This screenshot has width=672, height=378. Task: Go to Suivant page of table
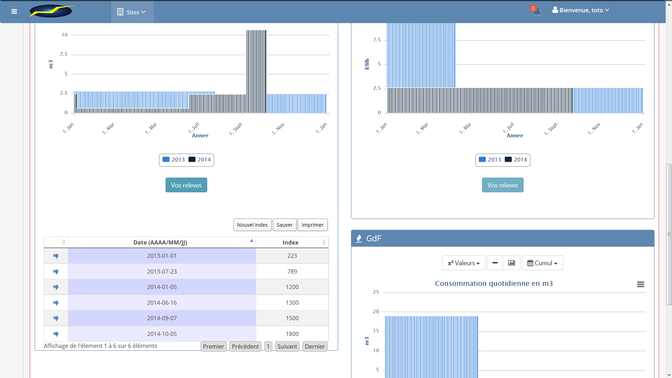(287, 346)
